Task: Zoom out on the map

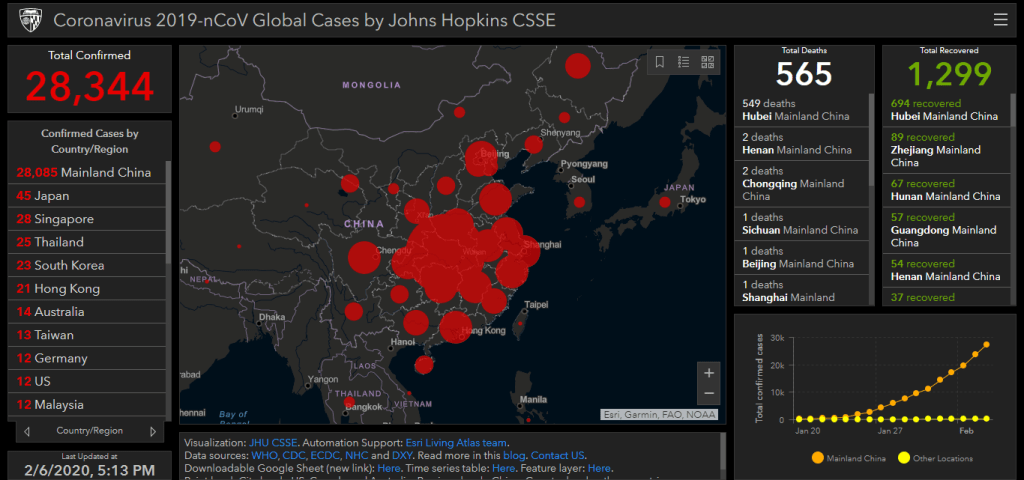Action: (709, 394)
